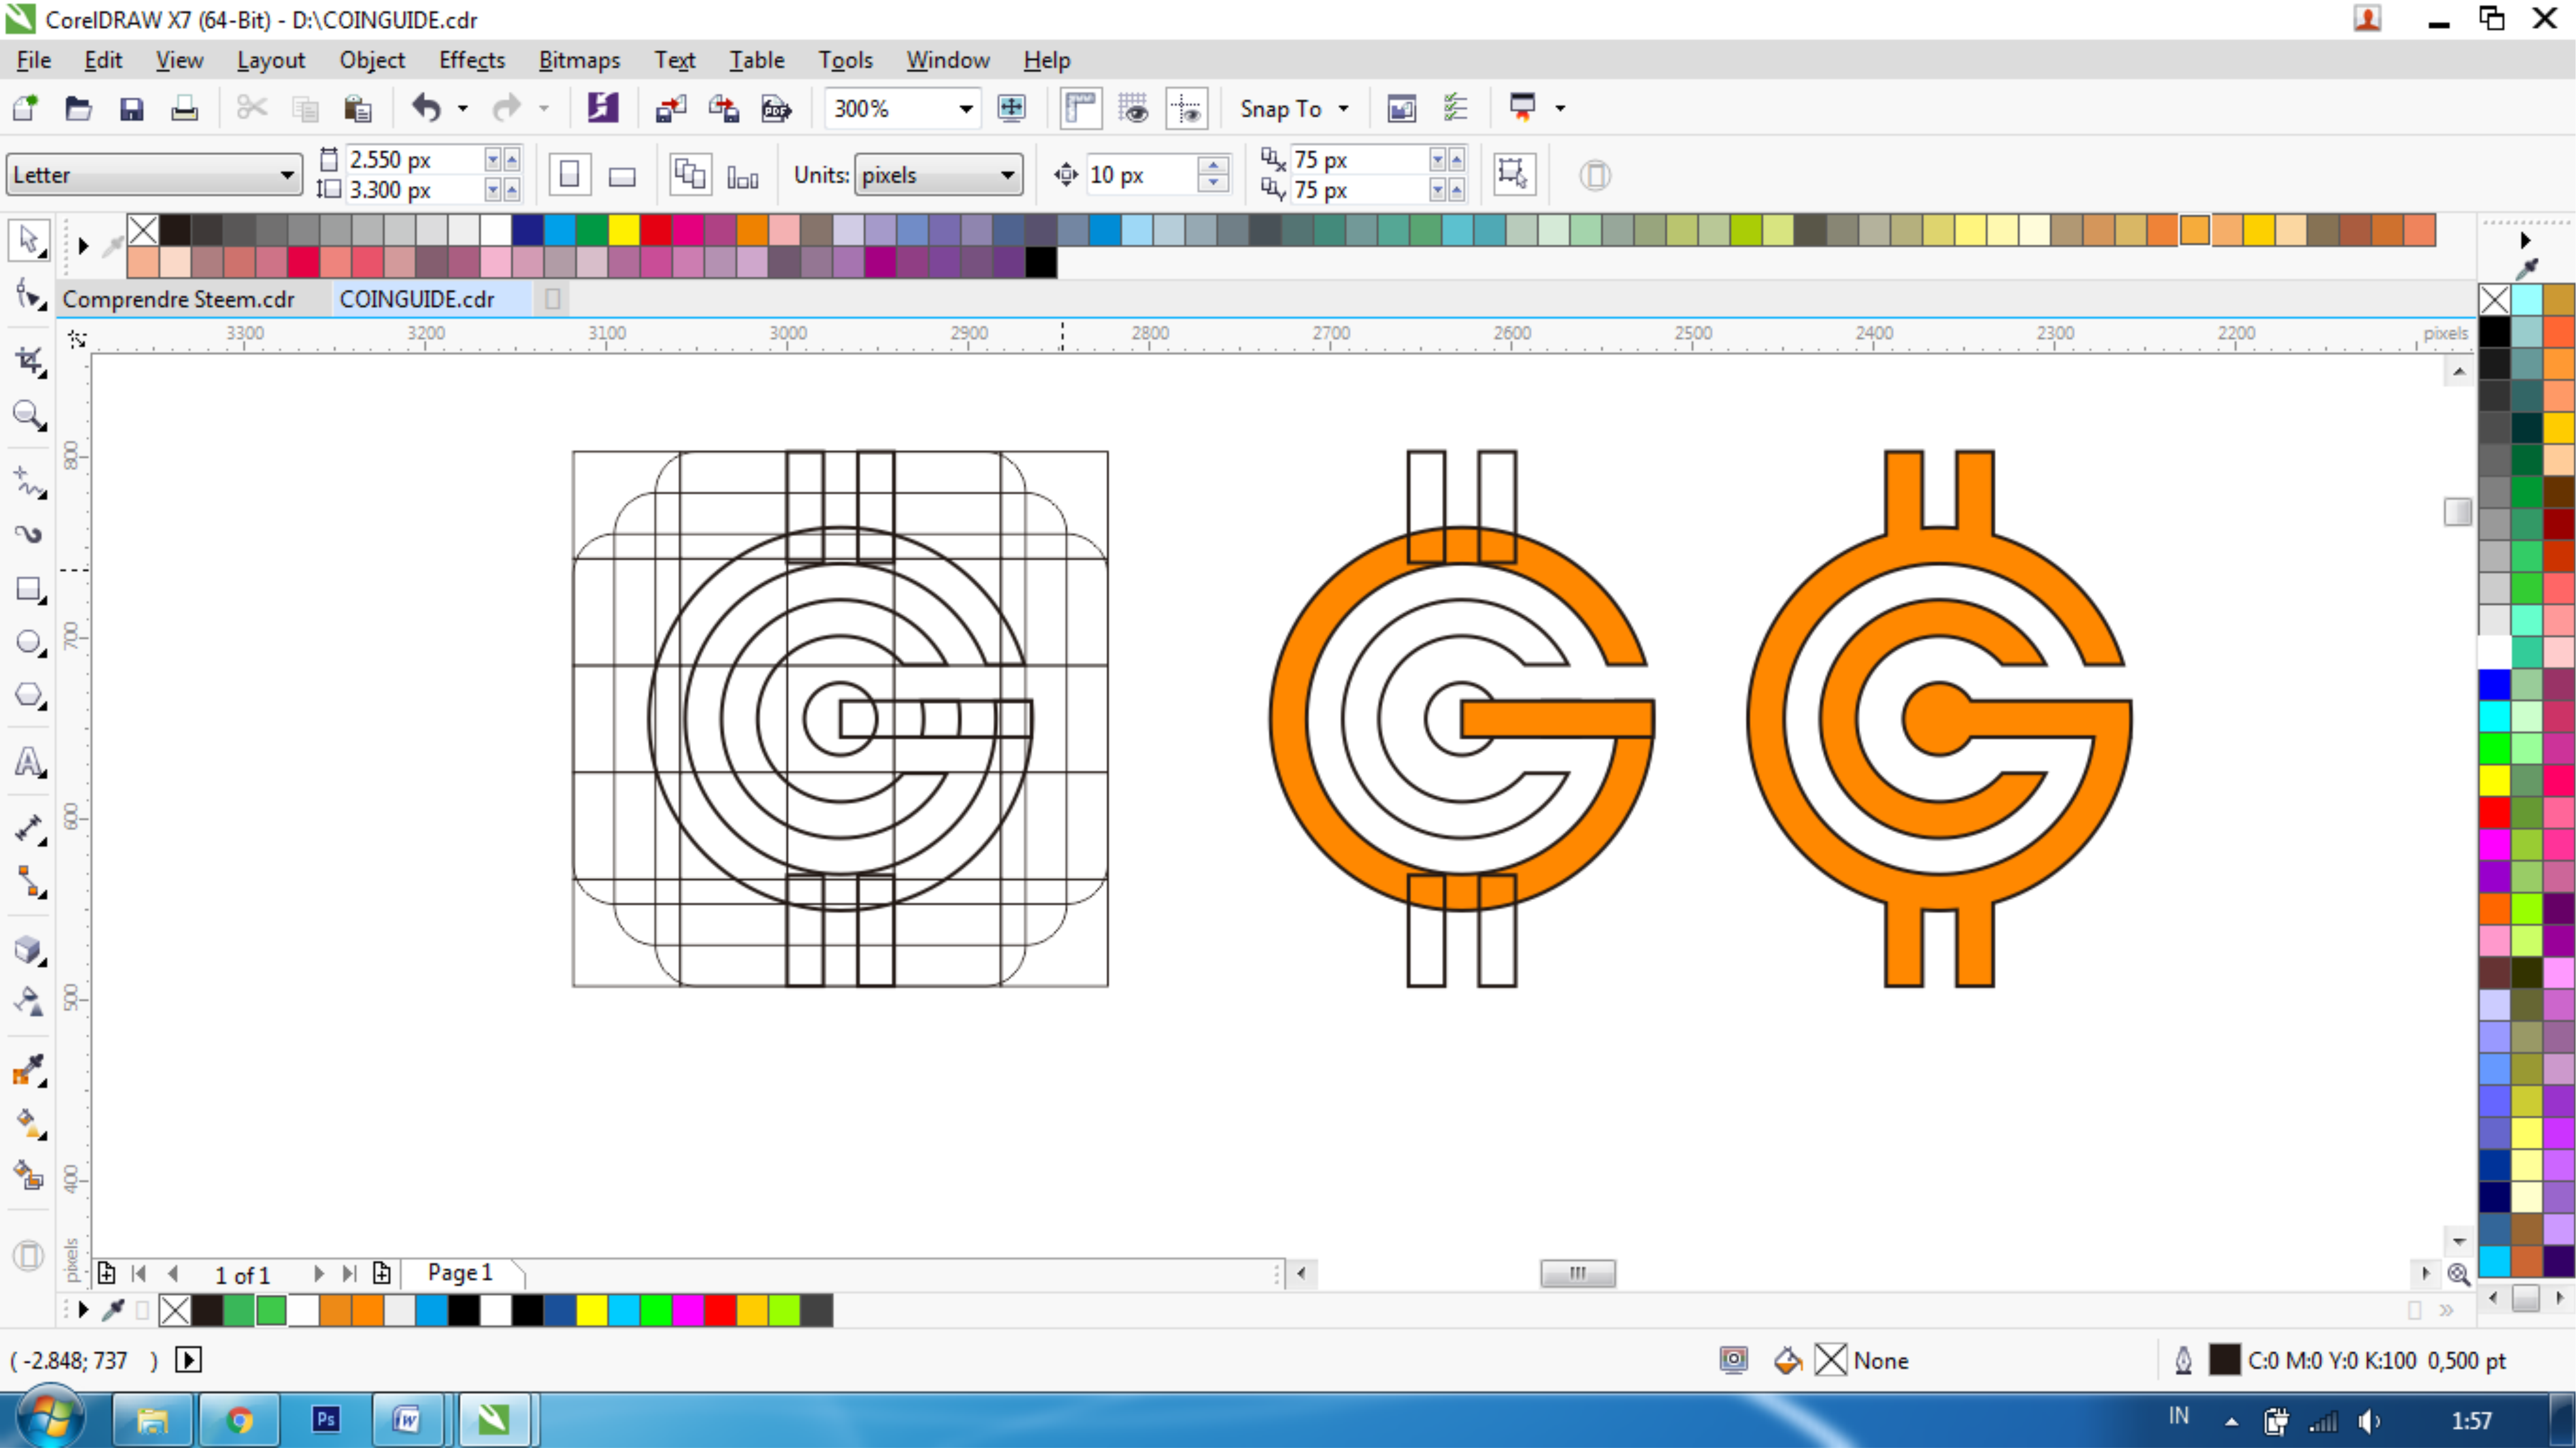The height and width of the screenshot is (1448, 2576).
Task: Open the Letter page size dropdown
Action: point(287,175)
